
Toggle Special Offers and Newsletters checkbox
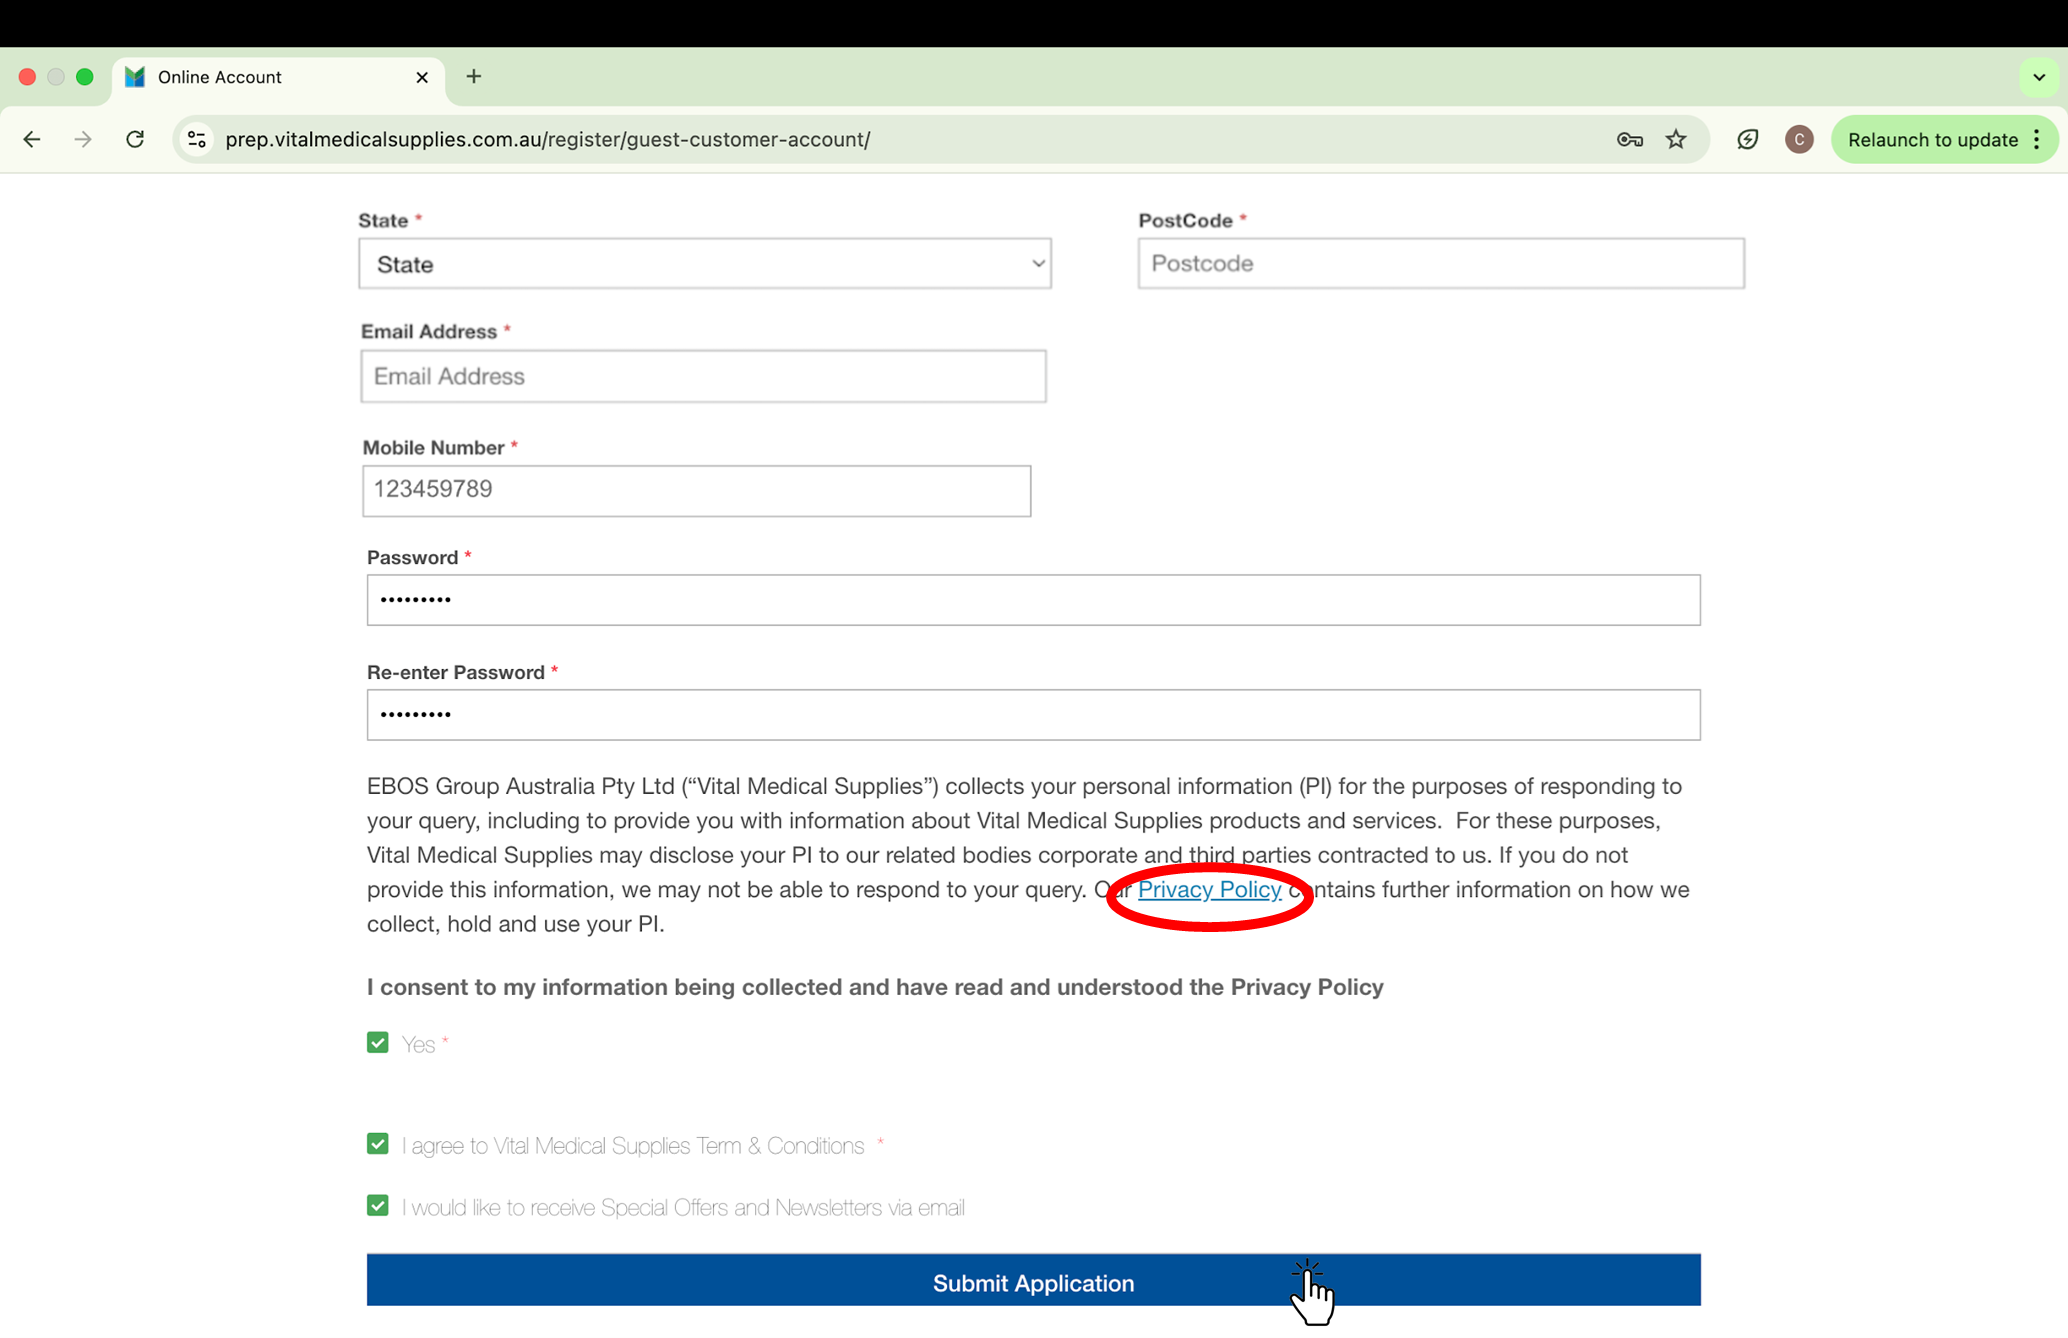click(x=377, y=1206)
